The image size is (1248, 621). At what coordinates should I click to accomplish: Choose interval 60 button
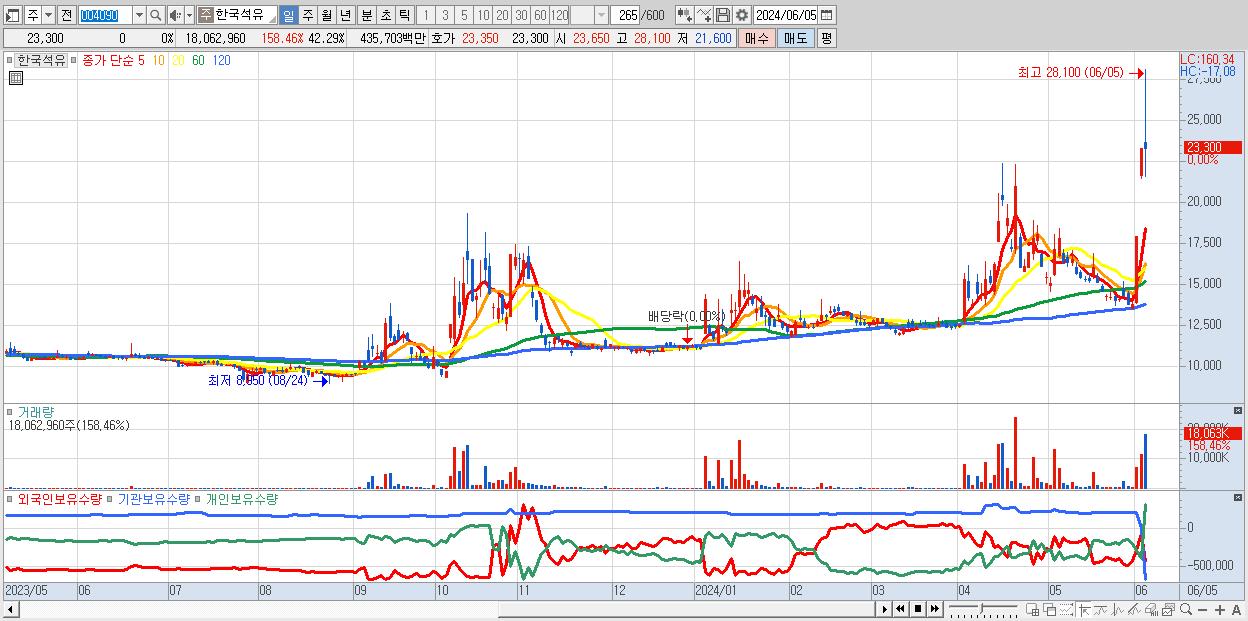(x=540, y=15)
